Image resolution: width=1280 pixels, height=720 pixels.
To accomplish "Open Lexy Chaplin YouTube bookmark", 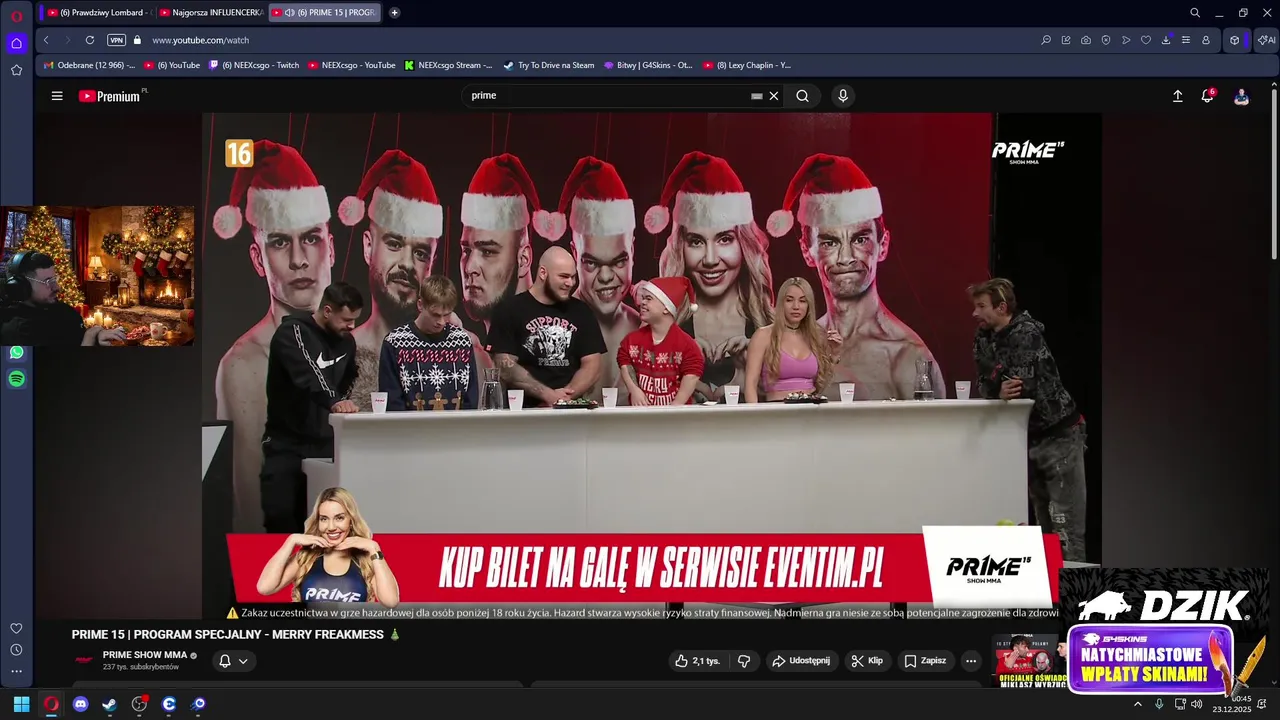I will click(747, 65).
